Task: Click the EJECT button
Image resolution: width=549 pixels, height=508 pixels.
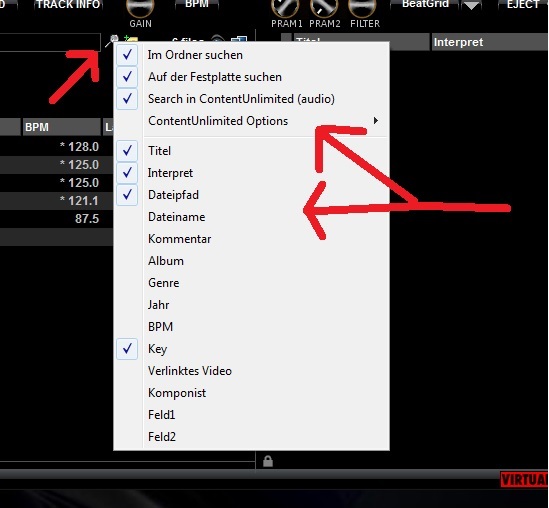Action: pyautogui.click(x=523, y=5)
